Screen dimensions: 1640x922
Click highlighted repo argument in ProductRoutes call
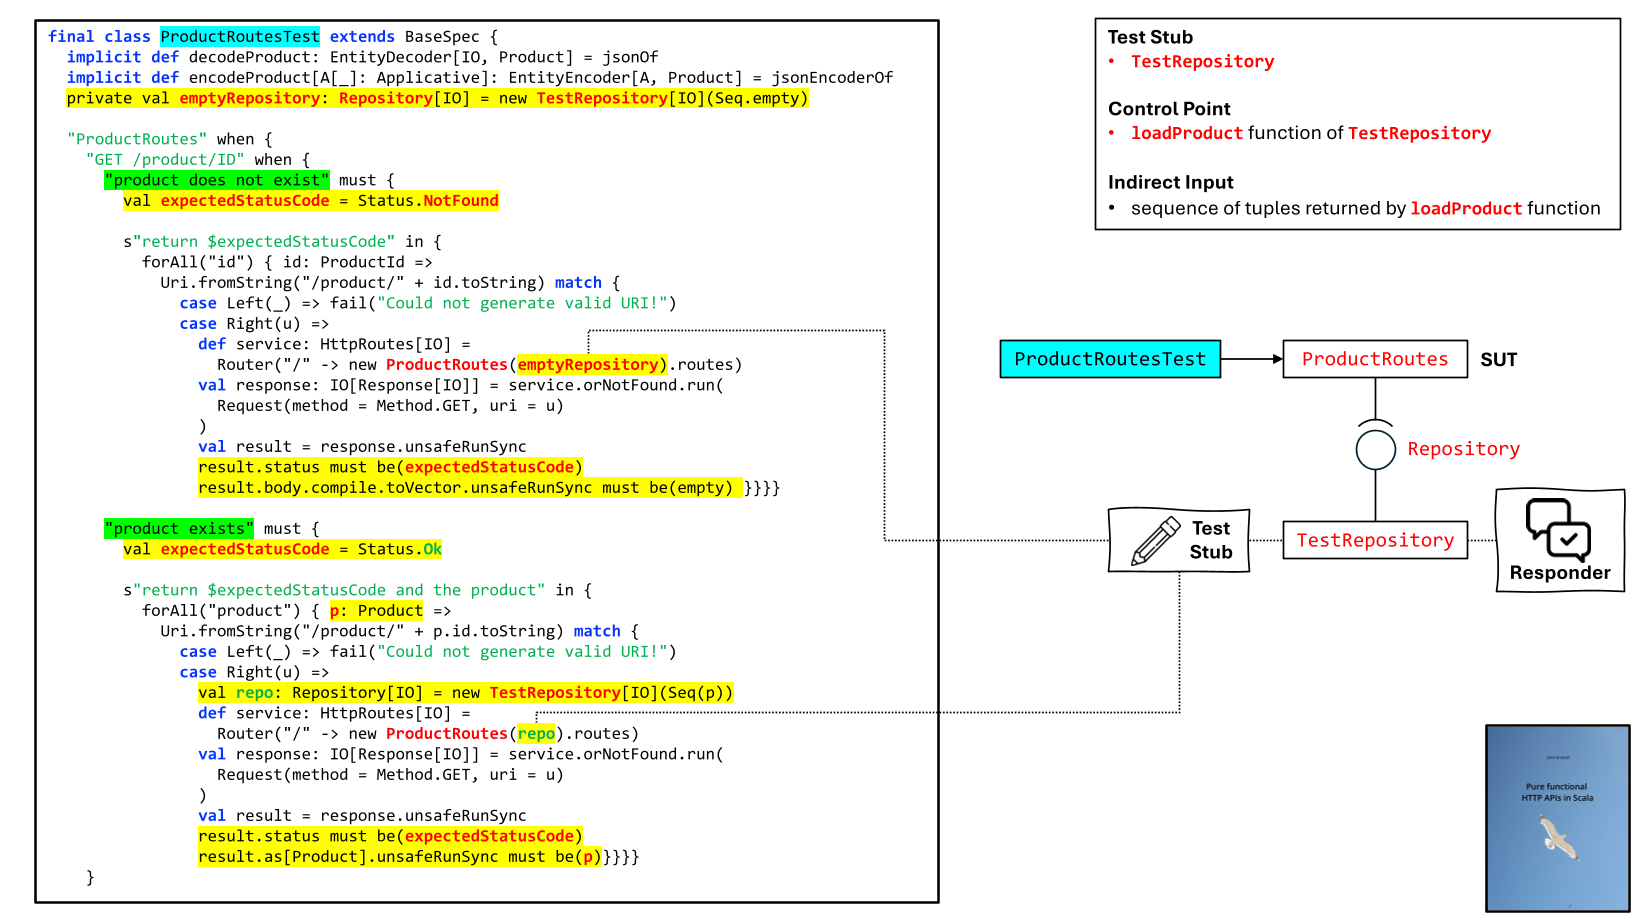coord(536,733)
